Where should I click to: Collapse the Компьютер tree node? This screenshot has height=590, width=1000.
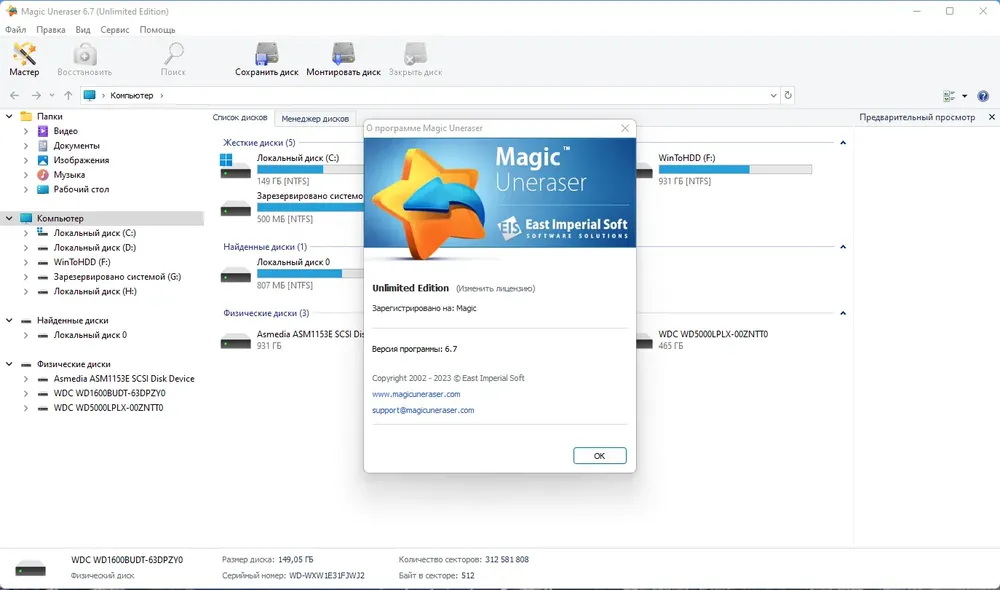(9, 218)
